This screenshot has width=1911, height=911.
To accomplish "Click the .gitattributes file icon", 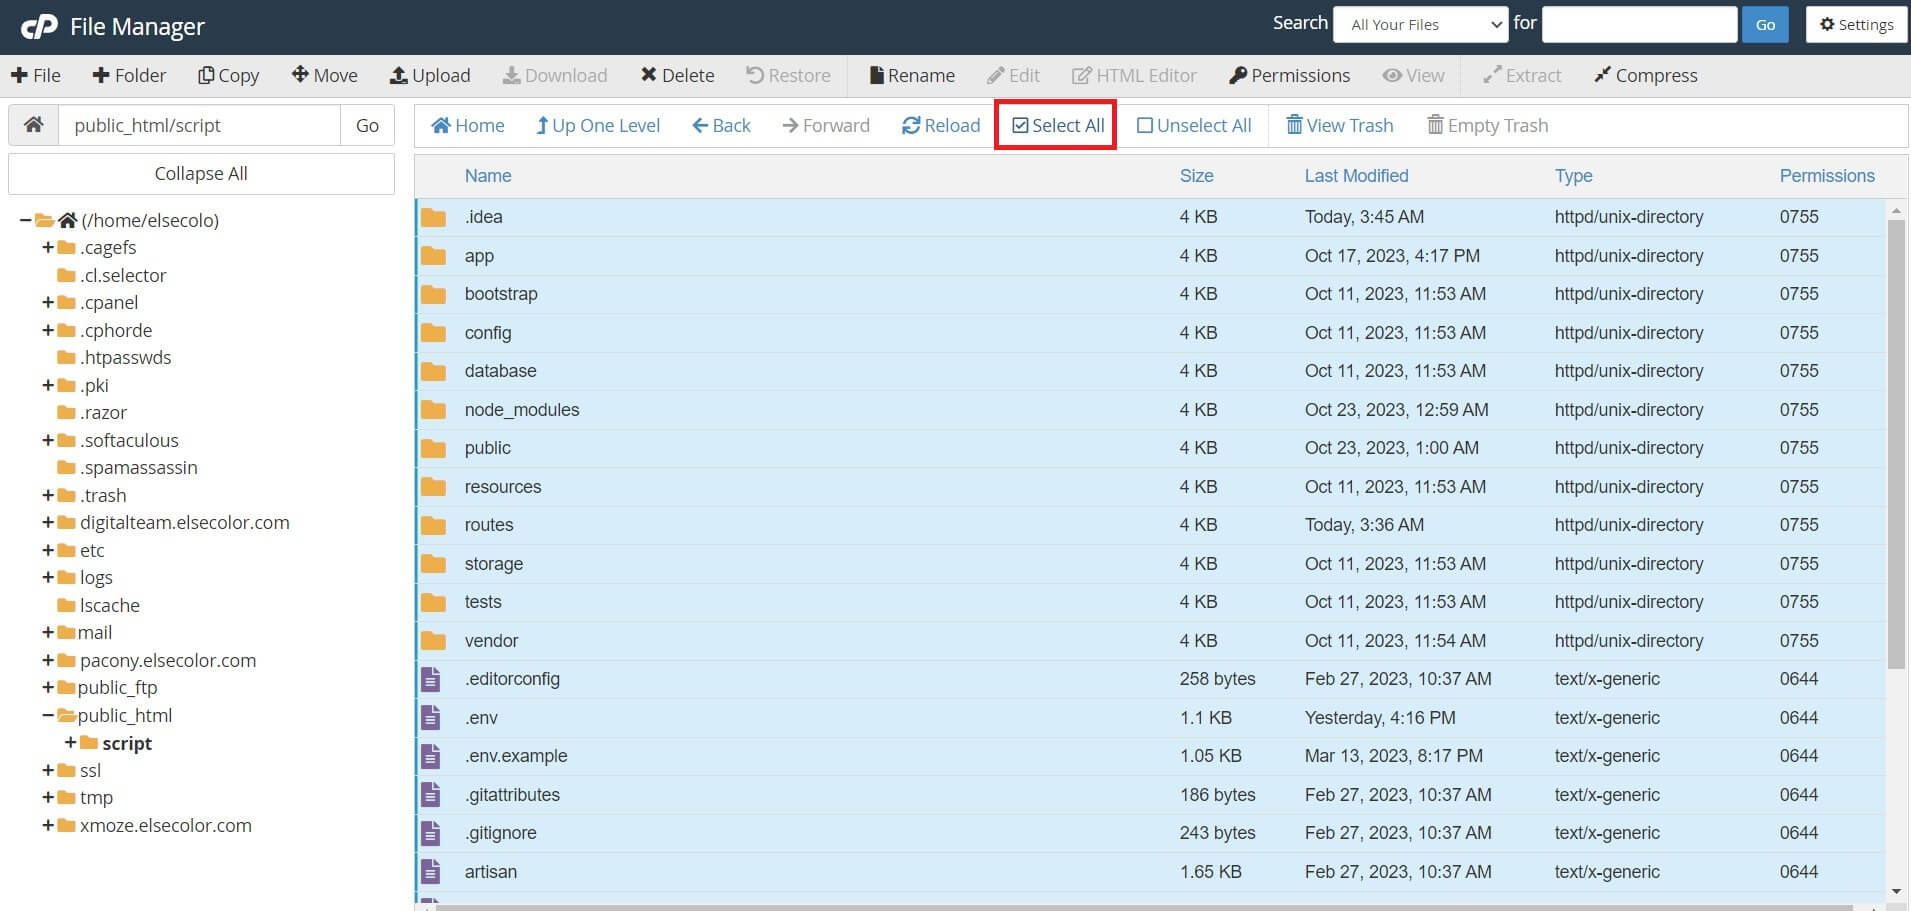I will pos(431,795).
